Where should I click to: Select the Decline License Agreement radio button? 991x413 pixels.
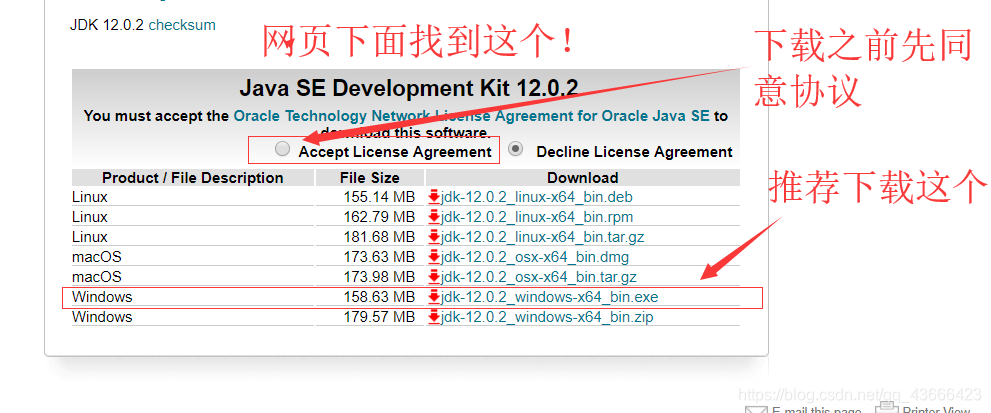[x=516, y=149]
